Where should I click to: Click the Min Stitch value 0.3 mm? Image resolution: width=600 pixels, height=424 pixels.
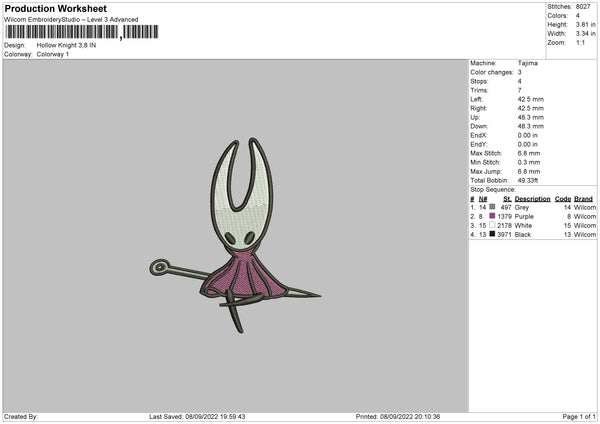tap(528, 162)
